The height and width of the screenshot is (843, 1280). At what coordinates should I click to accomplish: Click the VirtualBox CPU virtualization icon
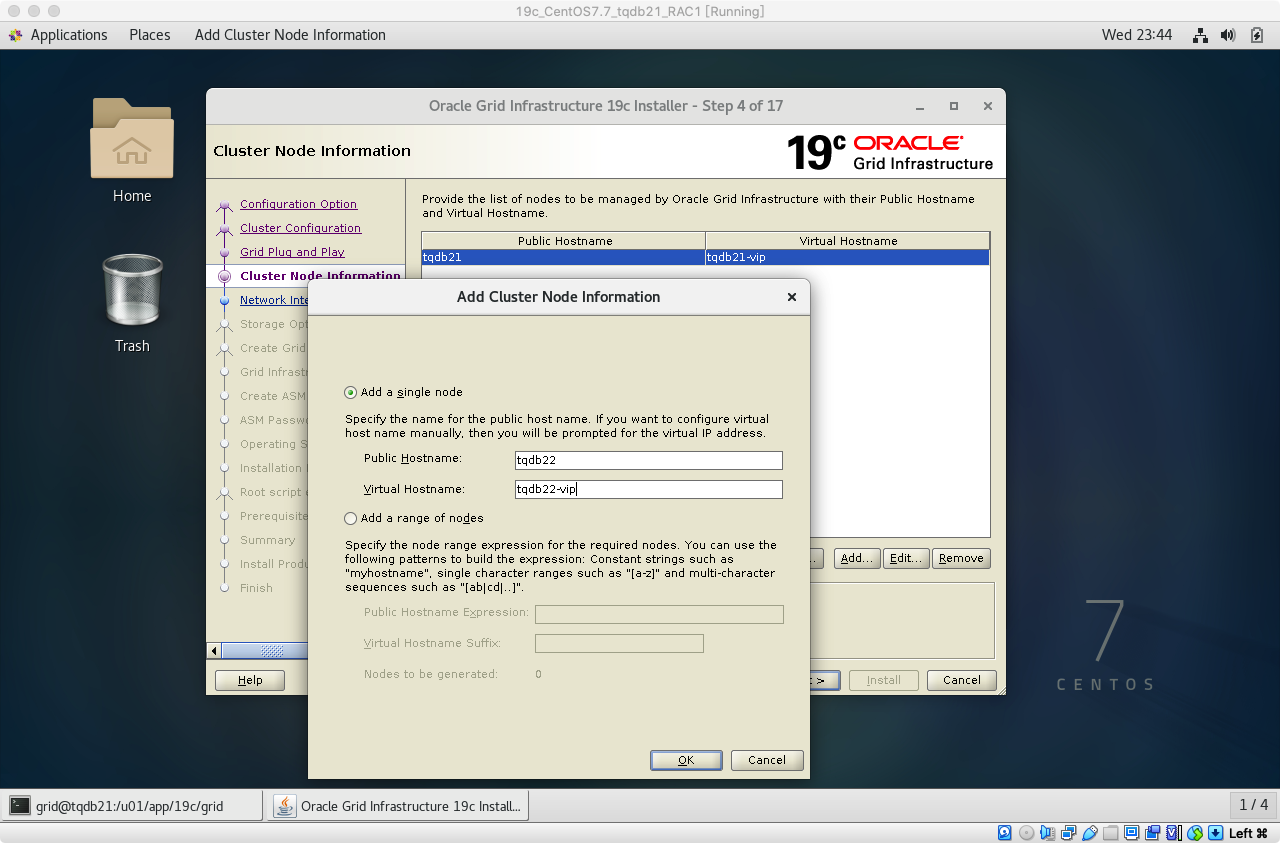point(1174,832)
